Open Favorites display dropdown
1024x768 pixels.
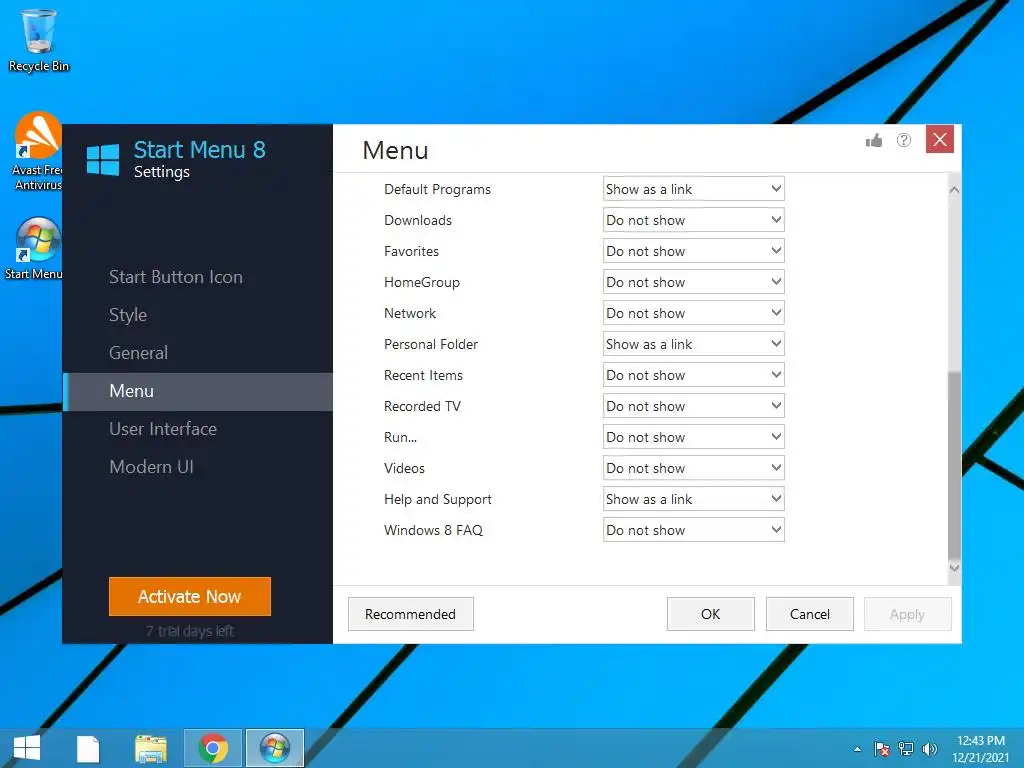click(694, 251)
